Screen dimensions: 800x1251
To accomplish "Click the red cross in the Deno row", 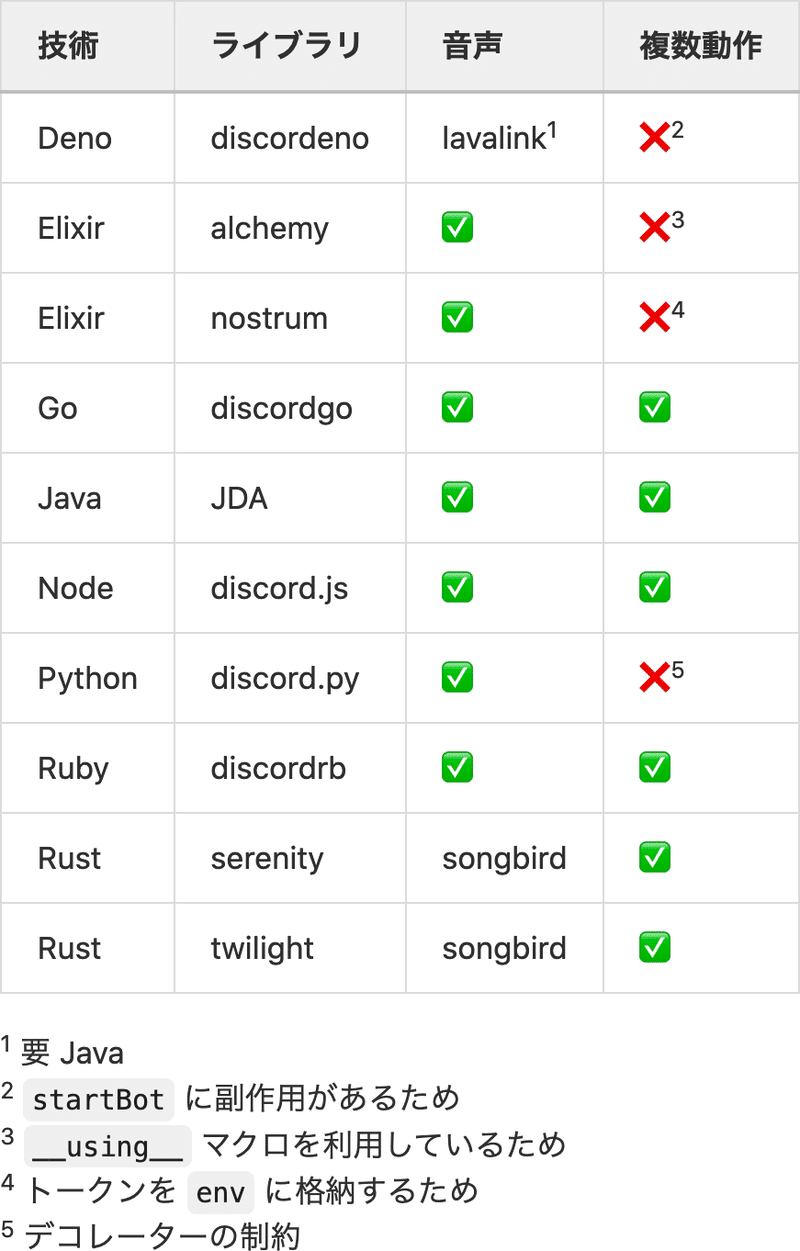I will click(655, 138).
